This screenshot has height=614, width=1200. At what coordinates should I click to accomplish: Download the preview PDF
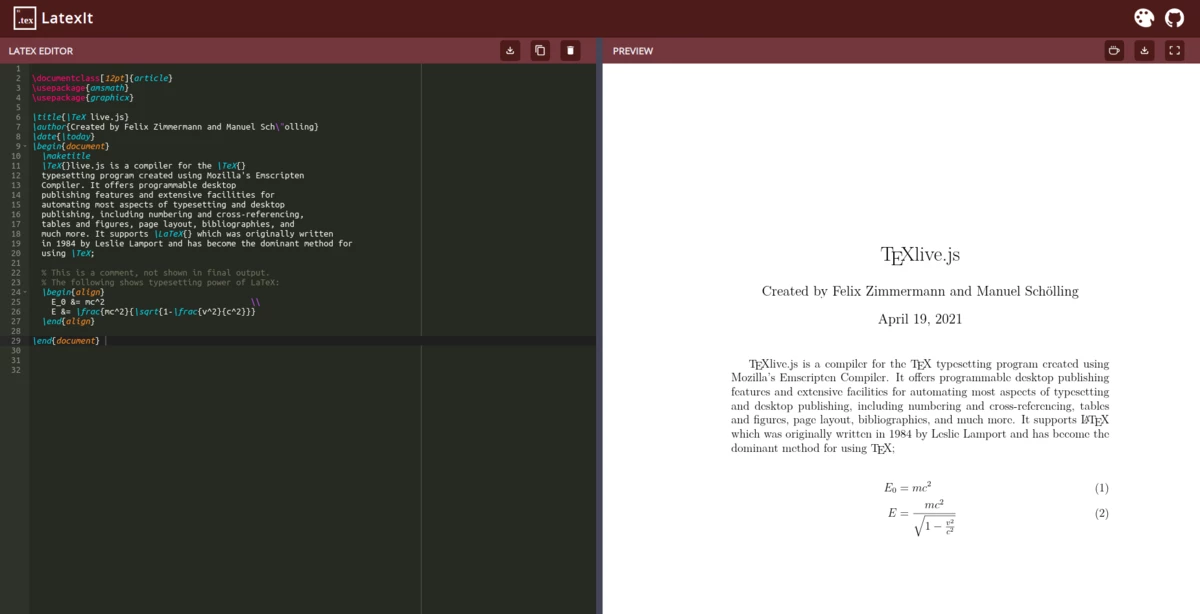(1145, 50)
